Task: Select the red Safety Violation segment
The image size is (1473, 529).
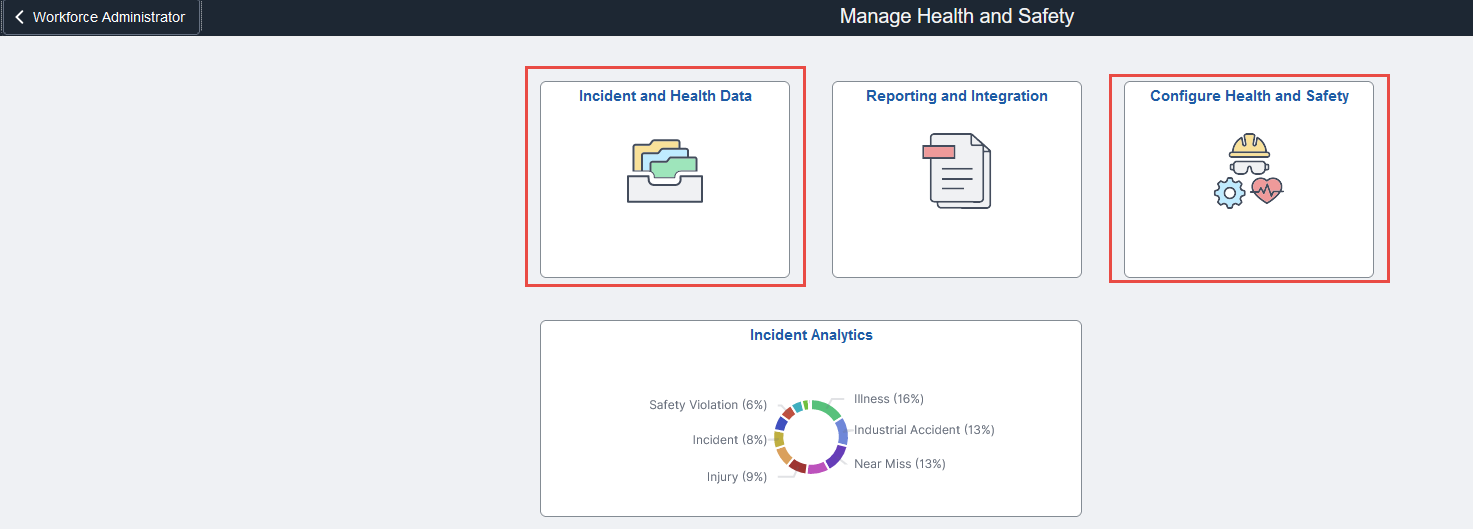Action: tap(788, 412)
